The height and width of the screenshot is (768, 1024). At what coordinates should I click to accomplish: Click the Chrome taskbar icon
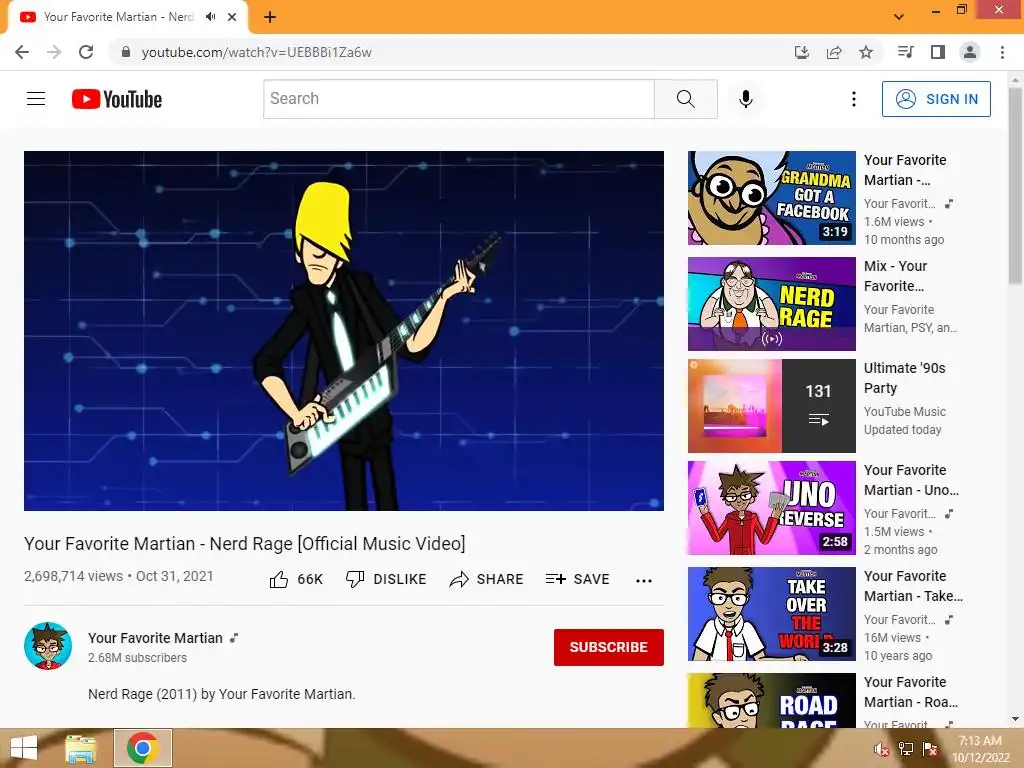pyautogui.click(x=143, y=748)
